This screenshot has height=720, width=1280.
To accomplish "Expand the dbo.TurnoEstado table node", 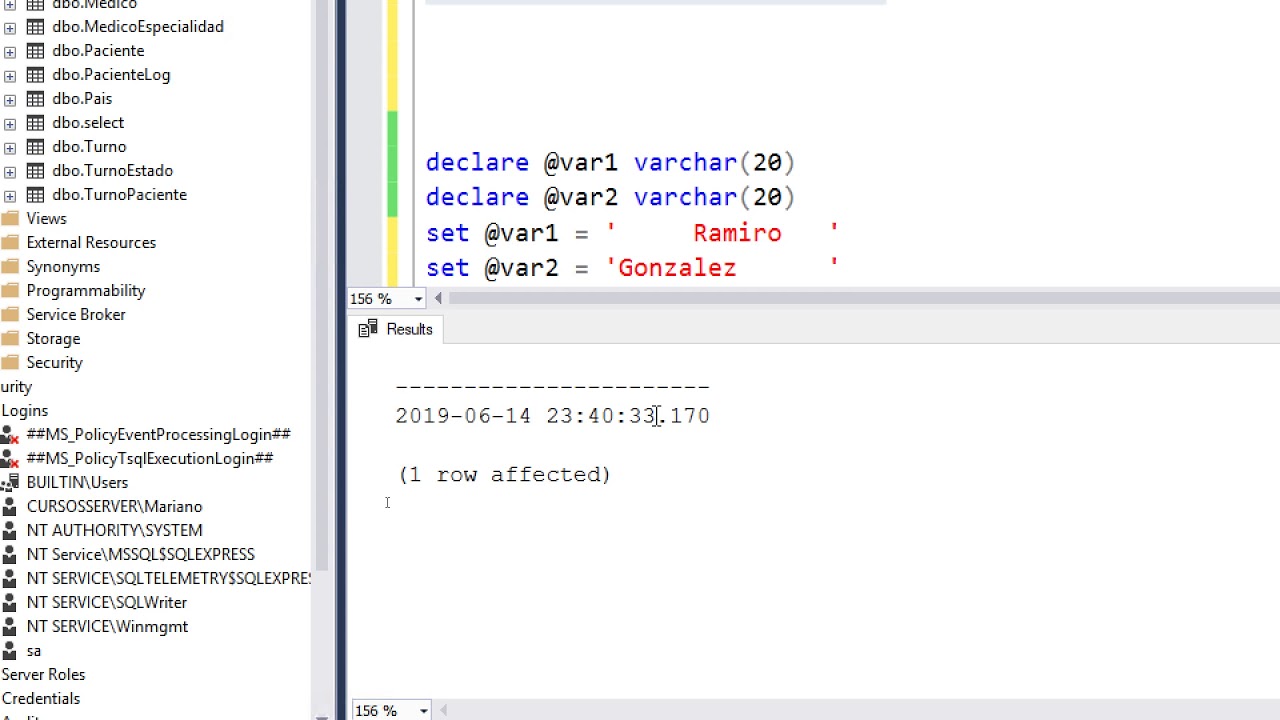I will 10,171.
